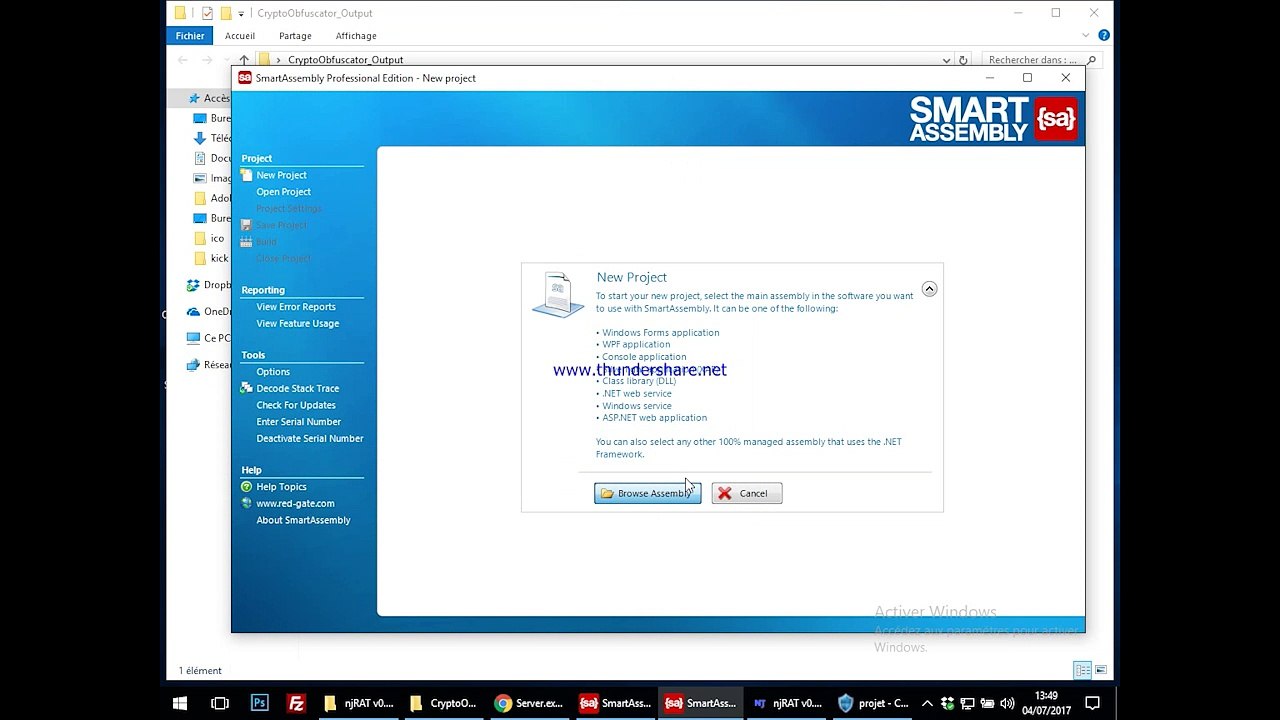Switch to Accueil tab in Explorer

[240, 36]
